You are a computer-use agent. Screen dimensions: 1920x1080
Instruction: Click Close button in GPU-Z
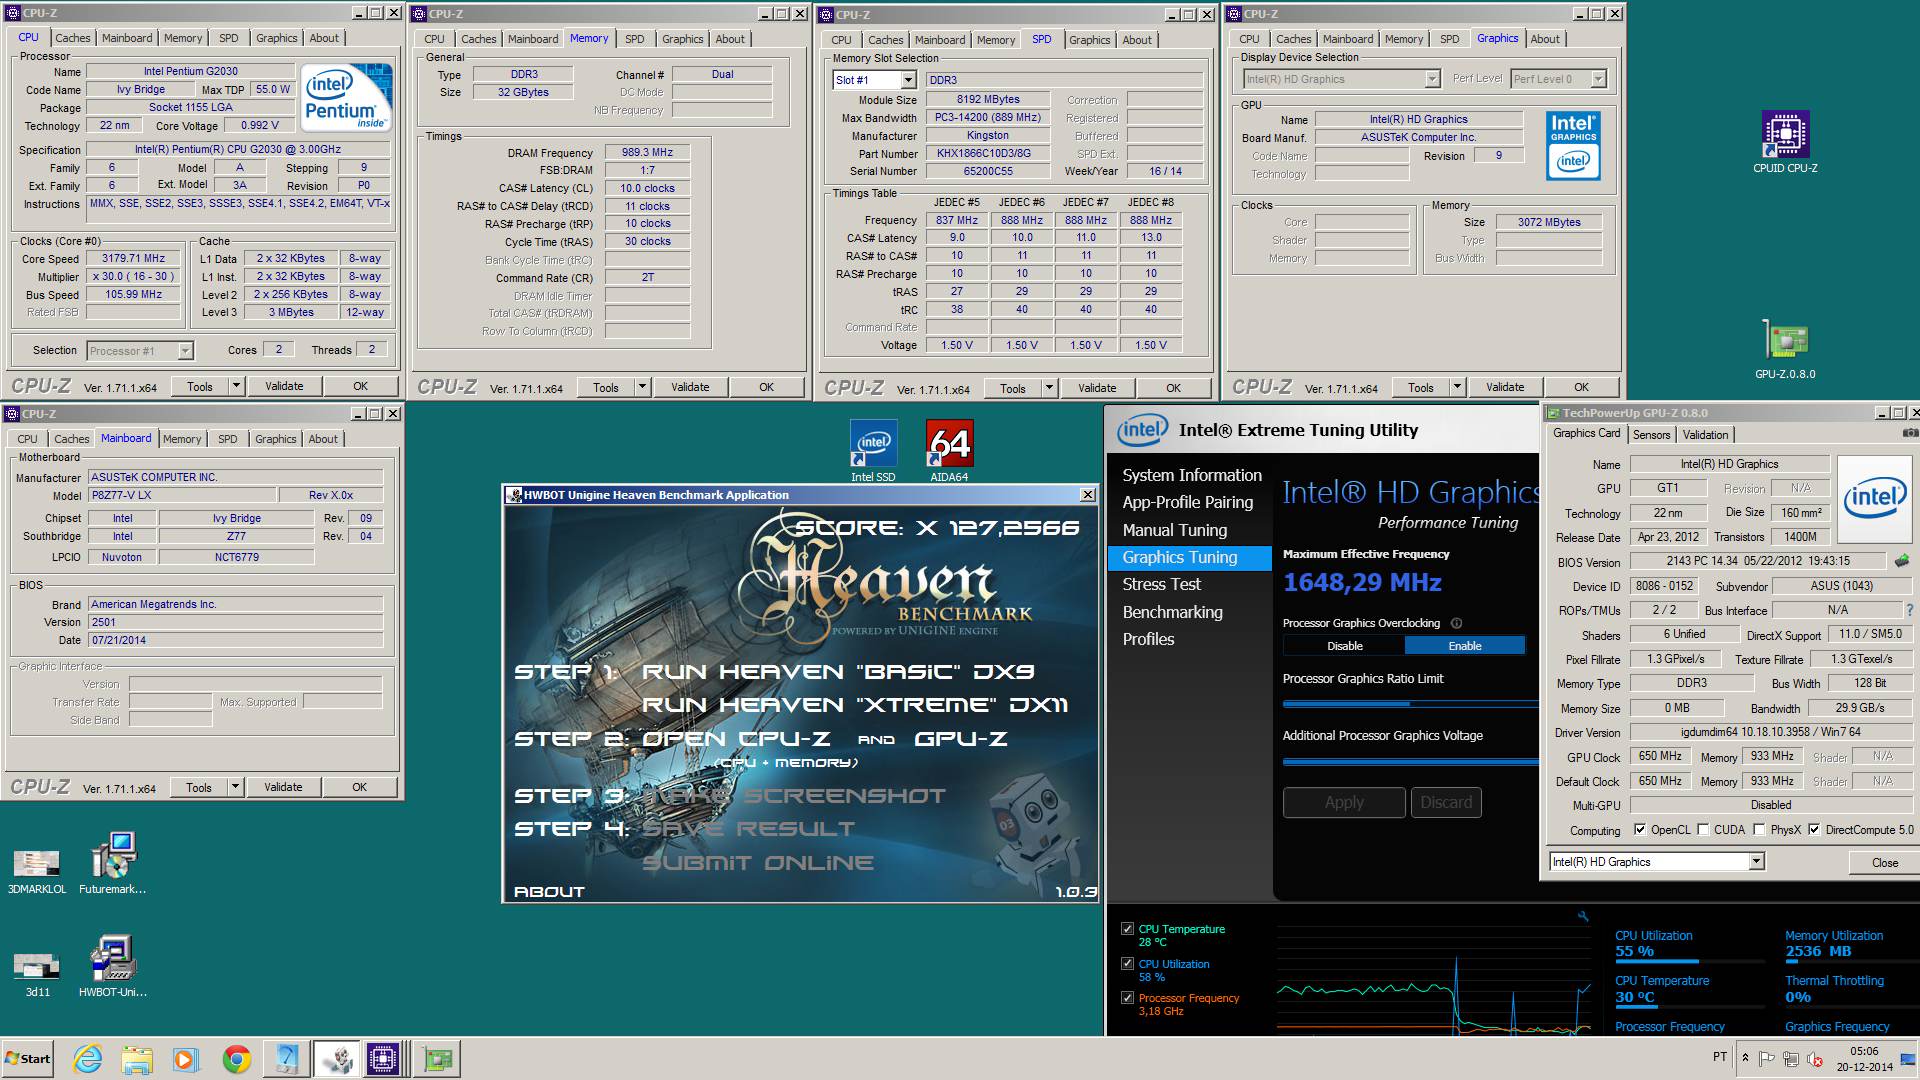[1885, 862]
